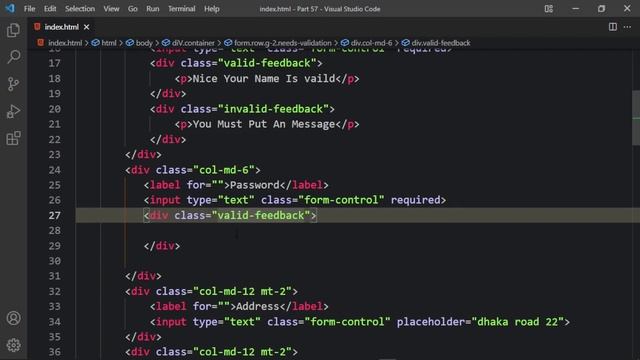Click the Password label text on line 25
The height and width of the screenshot is (360, 640).
pos(255,185)
